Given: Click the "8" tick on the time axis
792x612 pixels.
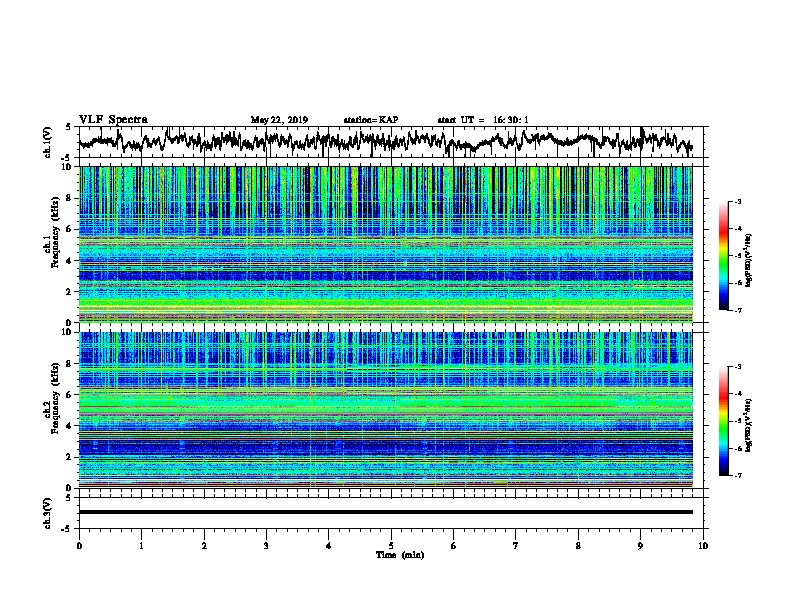Looking at the screenshot, I should (578, 546).
